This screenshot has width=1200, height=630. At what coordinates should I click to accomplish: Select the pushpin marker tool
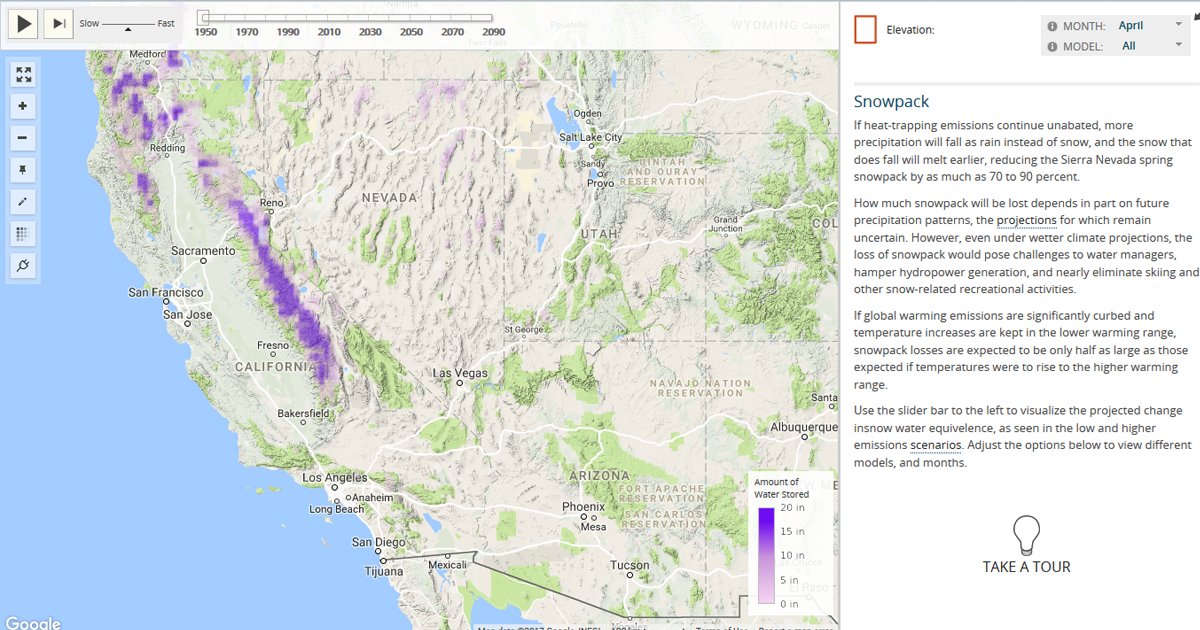[23, 169]
